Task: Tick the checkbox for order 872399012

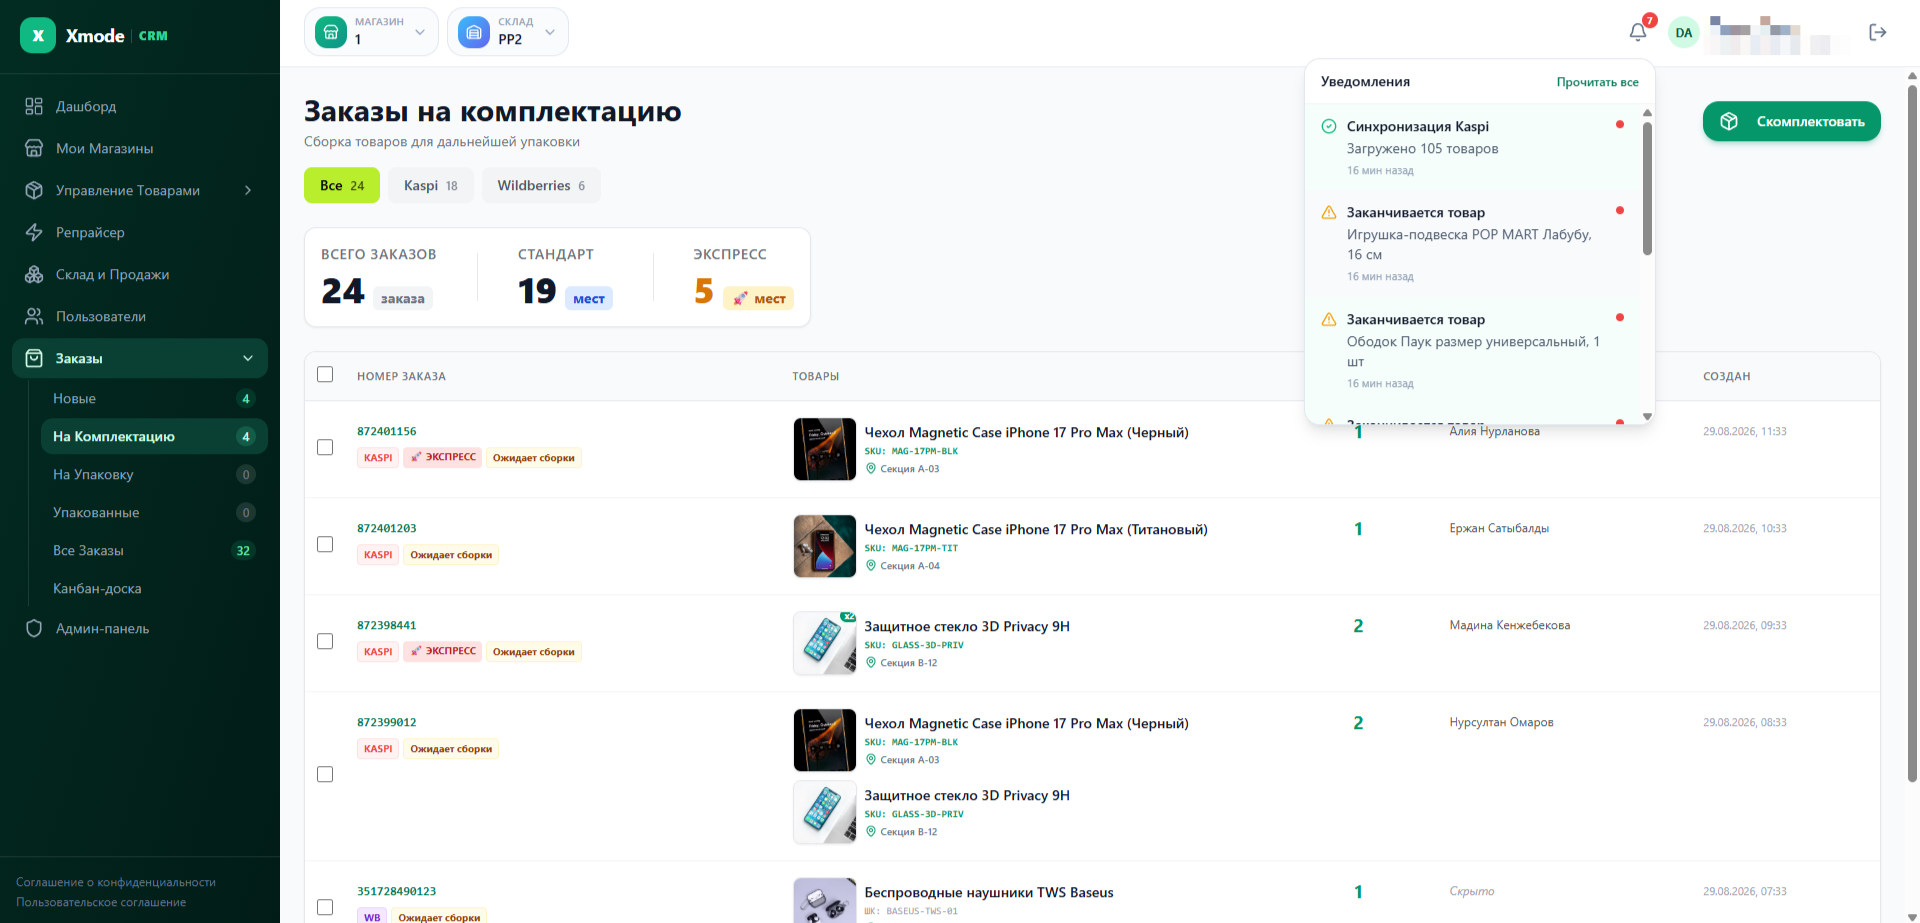Action: [x=325, y=774]
